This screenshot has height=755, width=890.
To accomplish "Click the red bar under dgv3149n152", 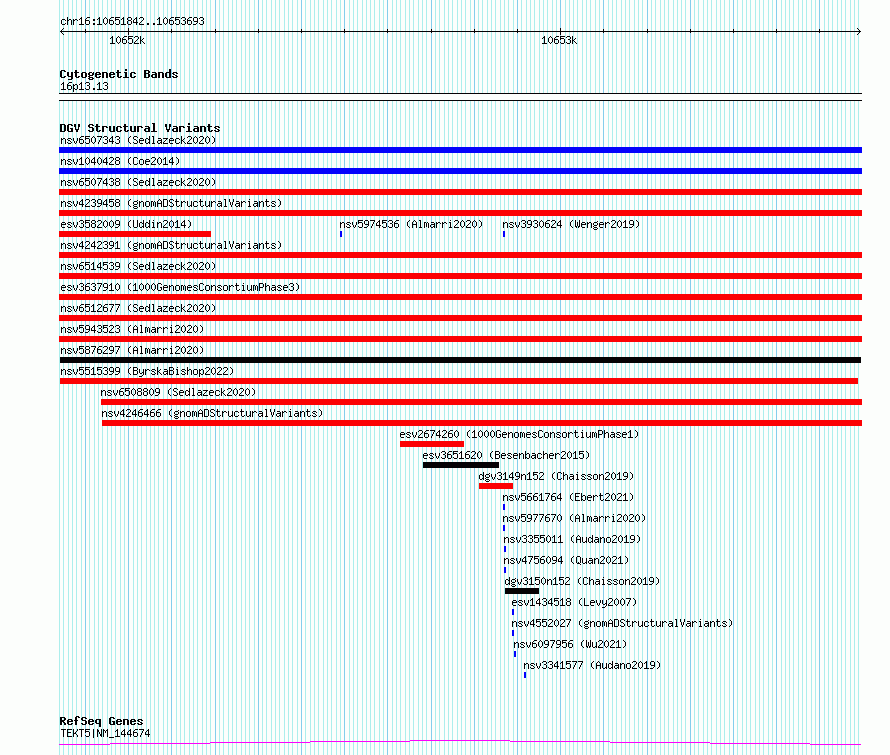I will (496, 486).
